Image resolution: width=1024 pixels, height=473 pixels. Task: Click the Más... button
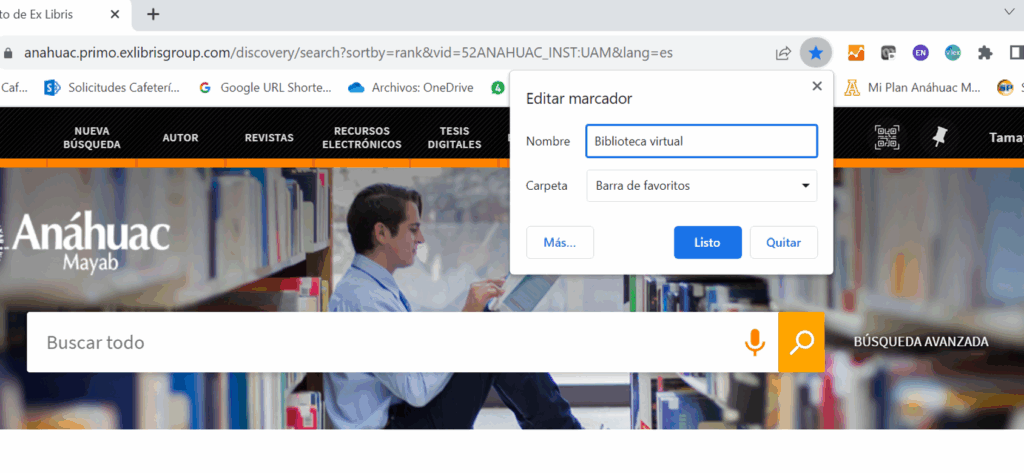(x=559, y=242)
